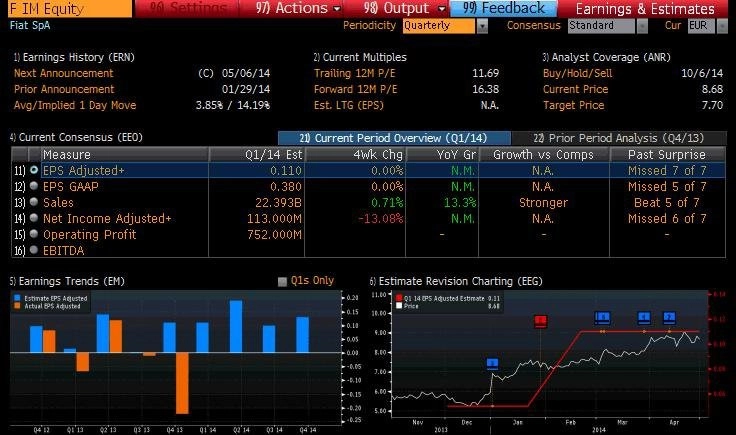Click the EPS Adjusted+ measure name
Image resolution: width=736 pixels, height=435 pixels.
84,170
